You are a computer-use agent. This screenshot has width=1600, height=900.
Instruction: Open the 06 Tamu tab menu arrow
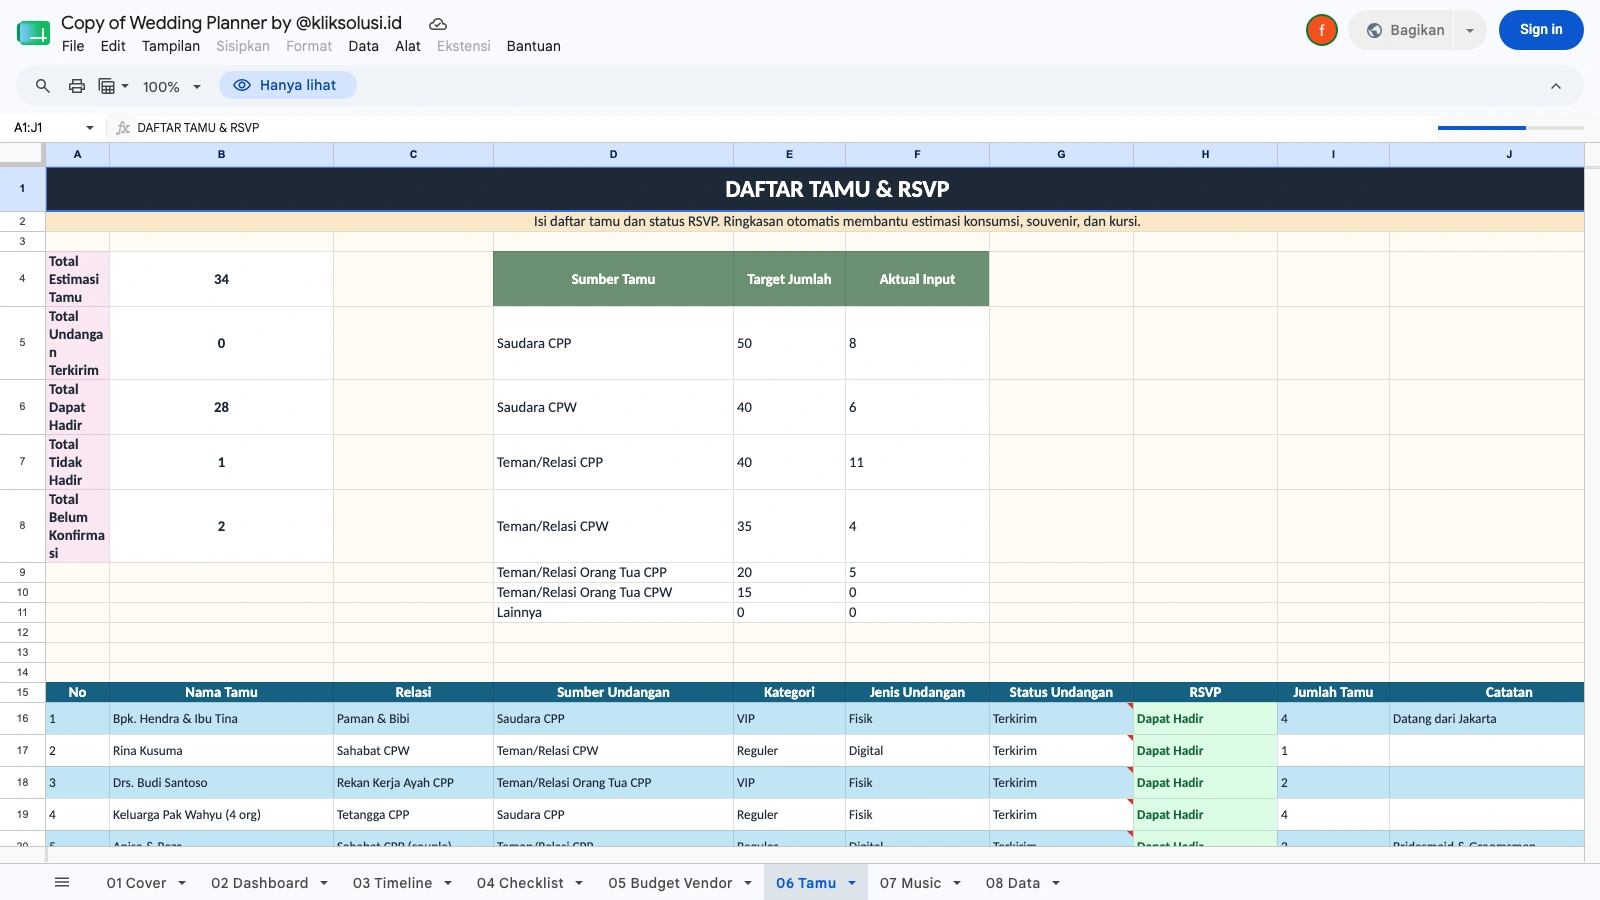point(852,883)
